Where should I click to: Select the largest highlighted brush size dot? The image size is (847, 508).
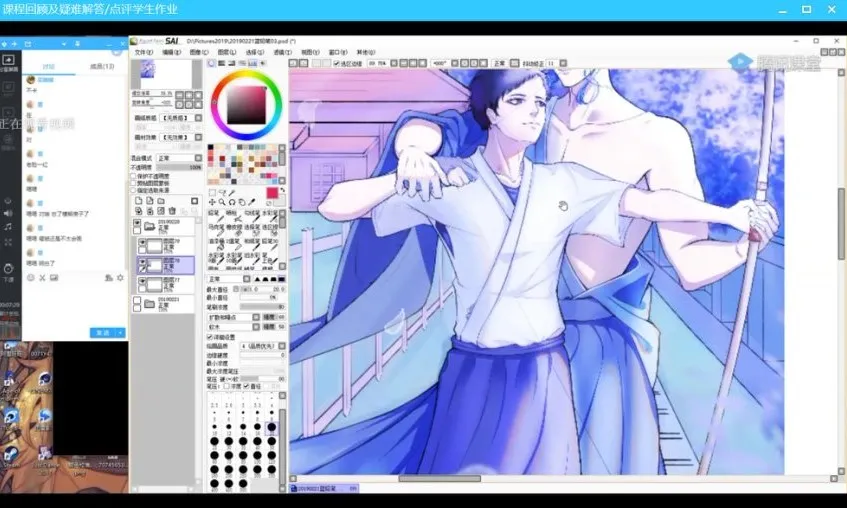click(271, 427)
